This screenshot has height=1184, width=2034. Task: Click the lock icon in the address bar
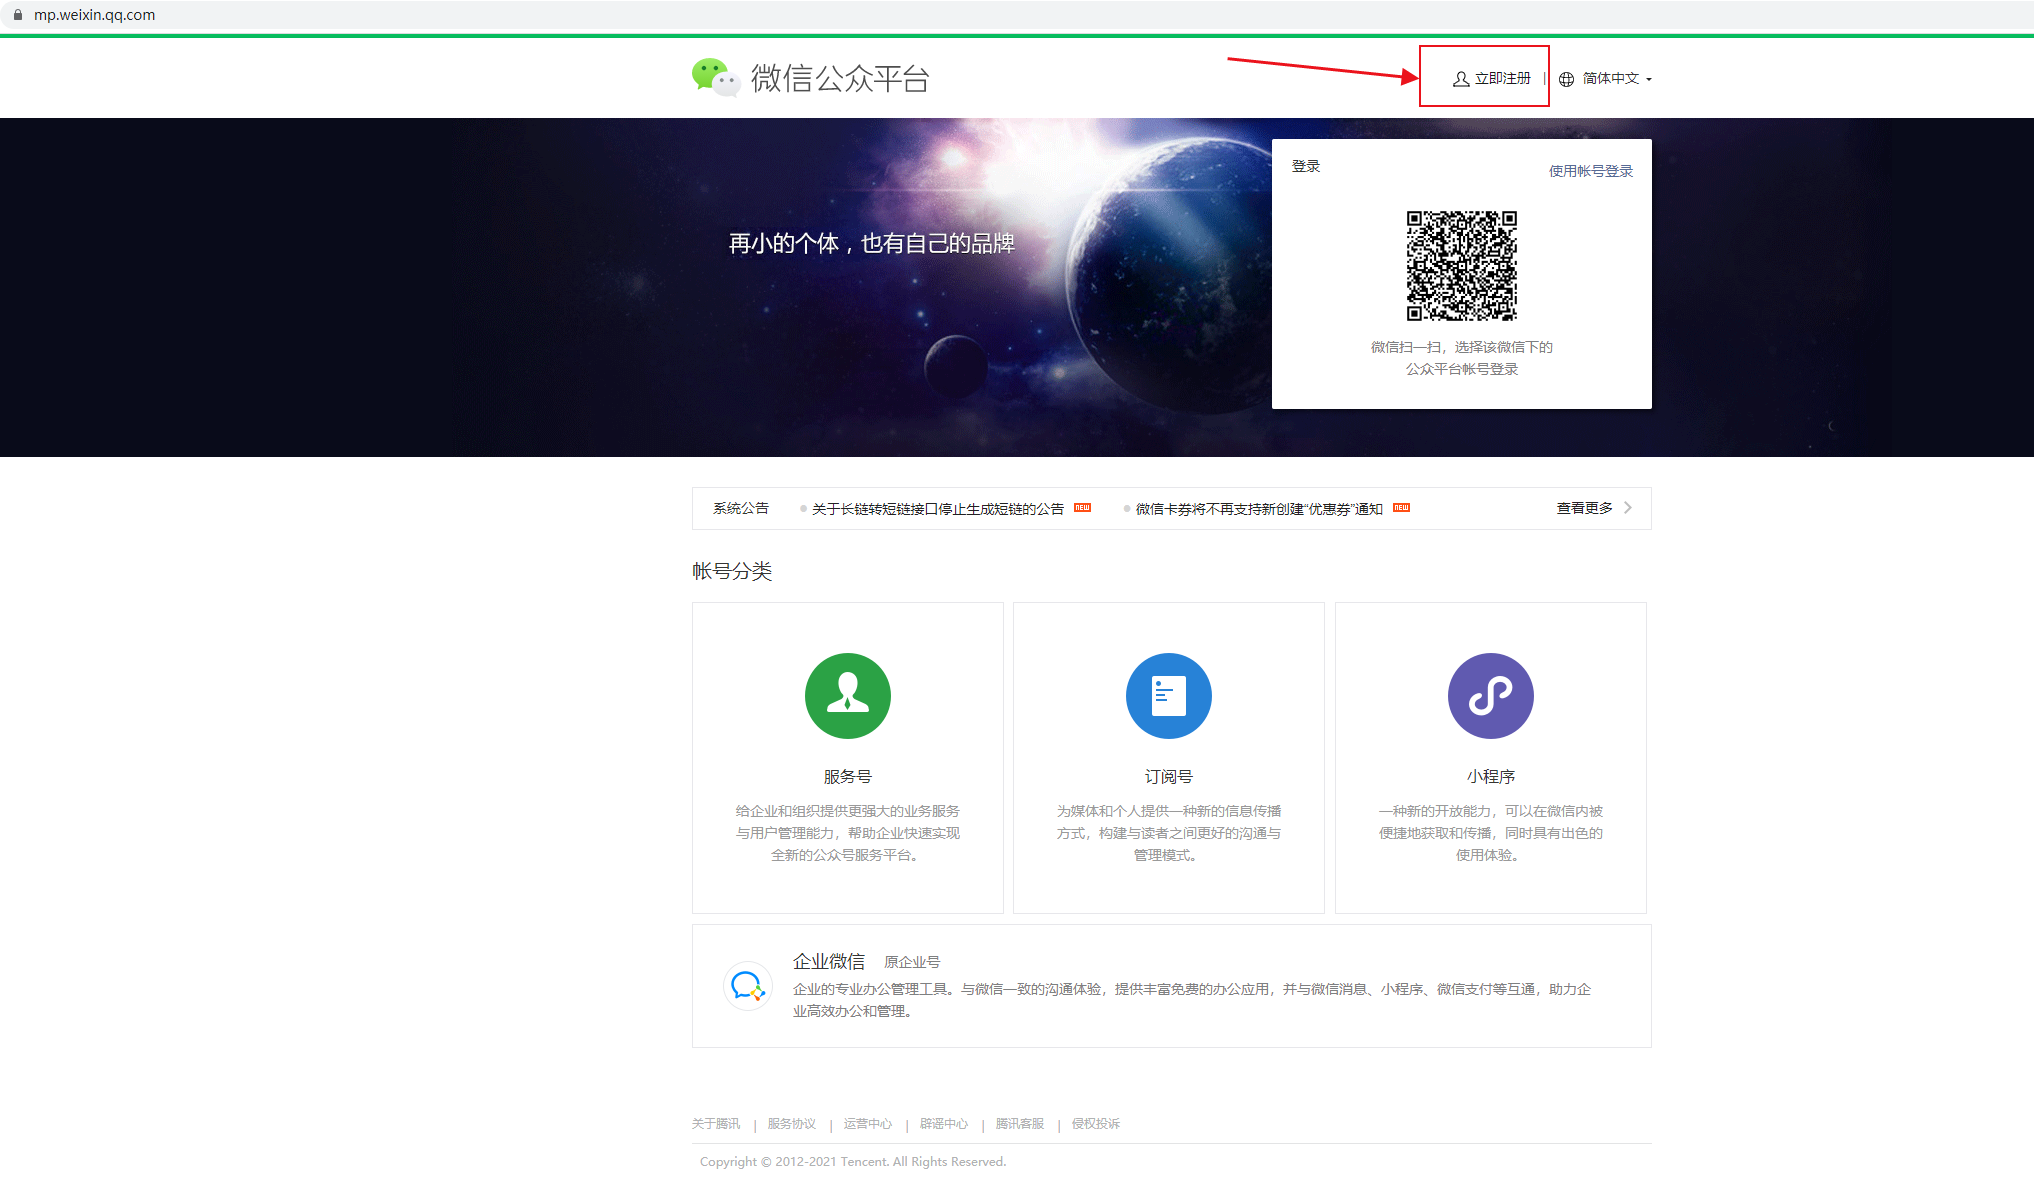(17, 15)
